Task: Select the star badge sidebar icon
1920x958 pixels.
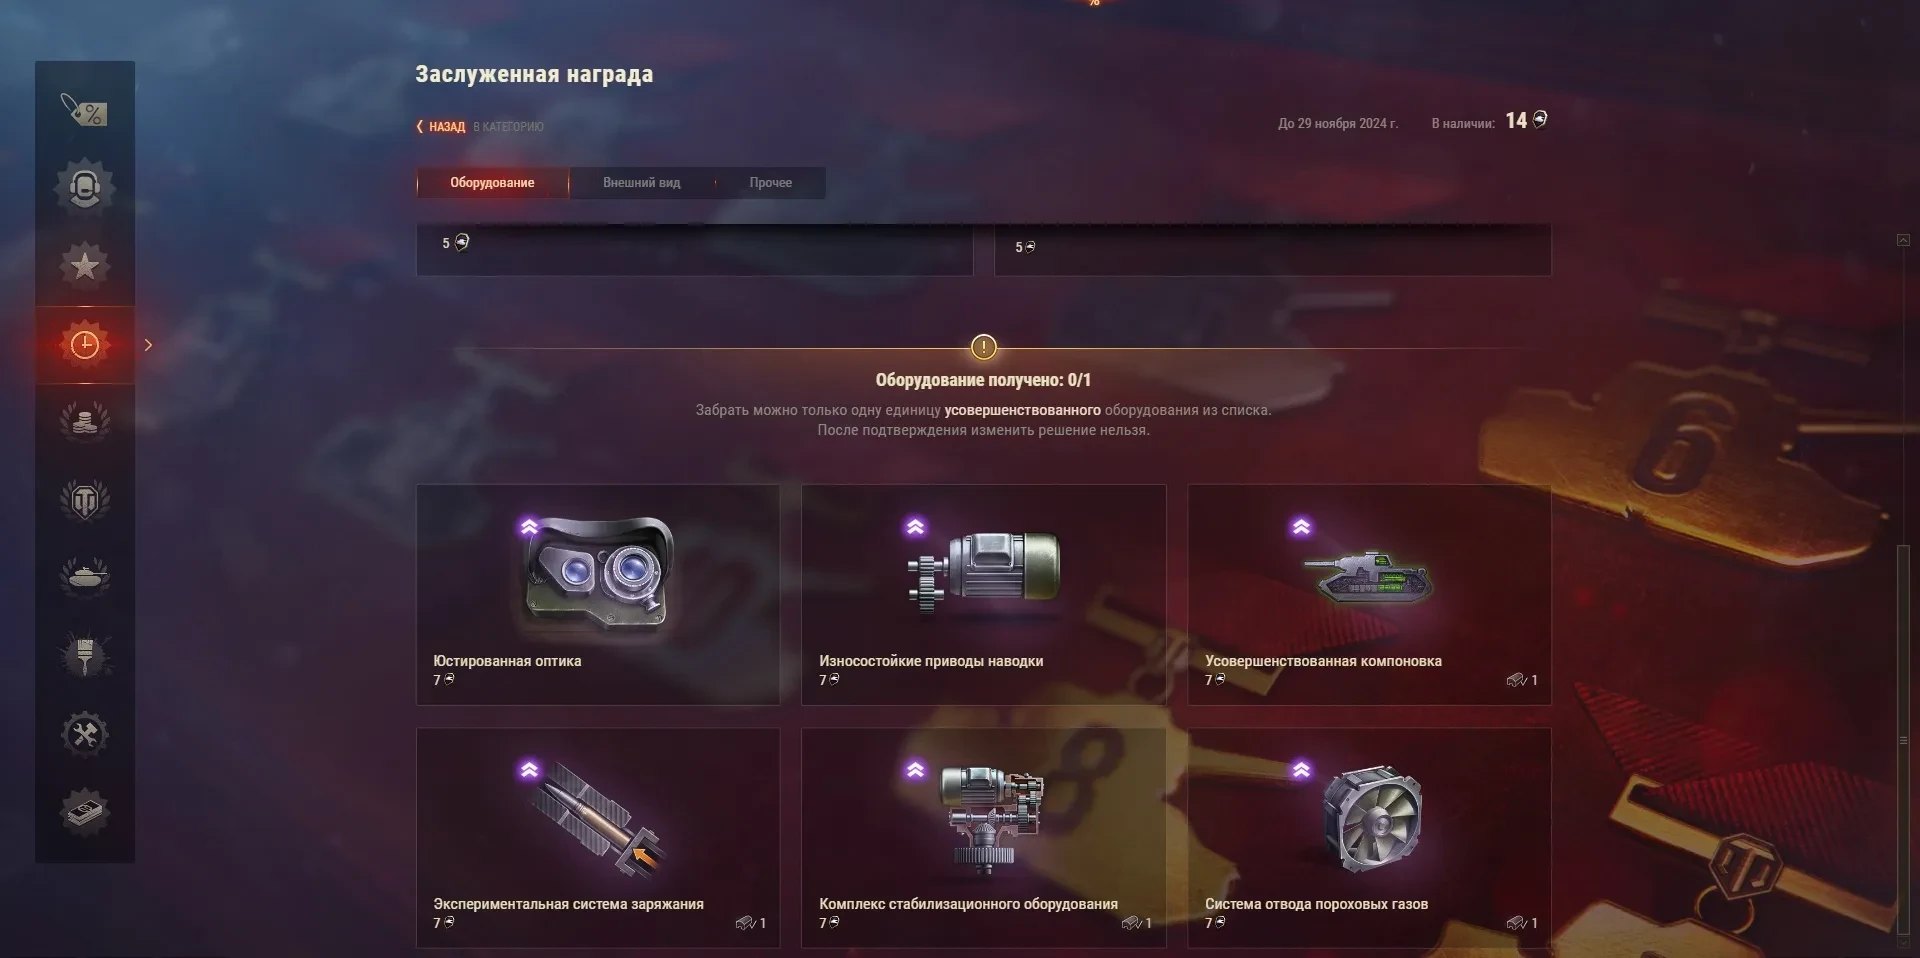Action: tap(85, 265)
